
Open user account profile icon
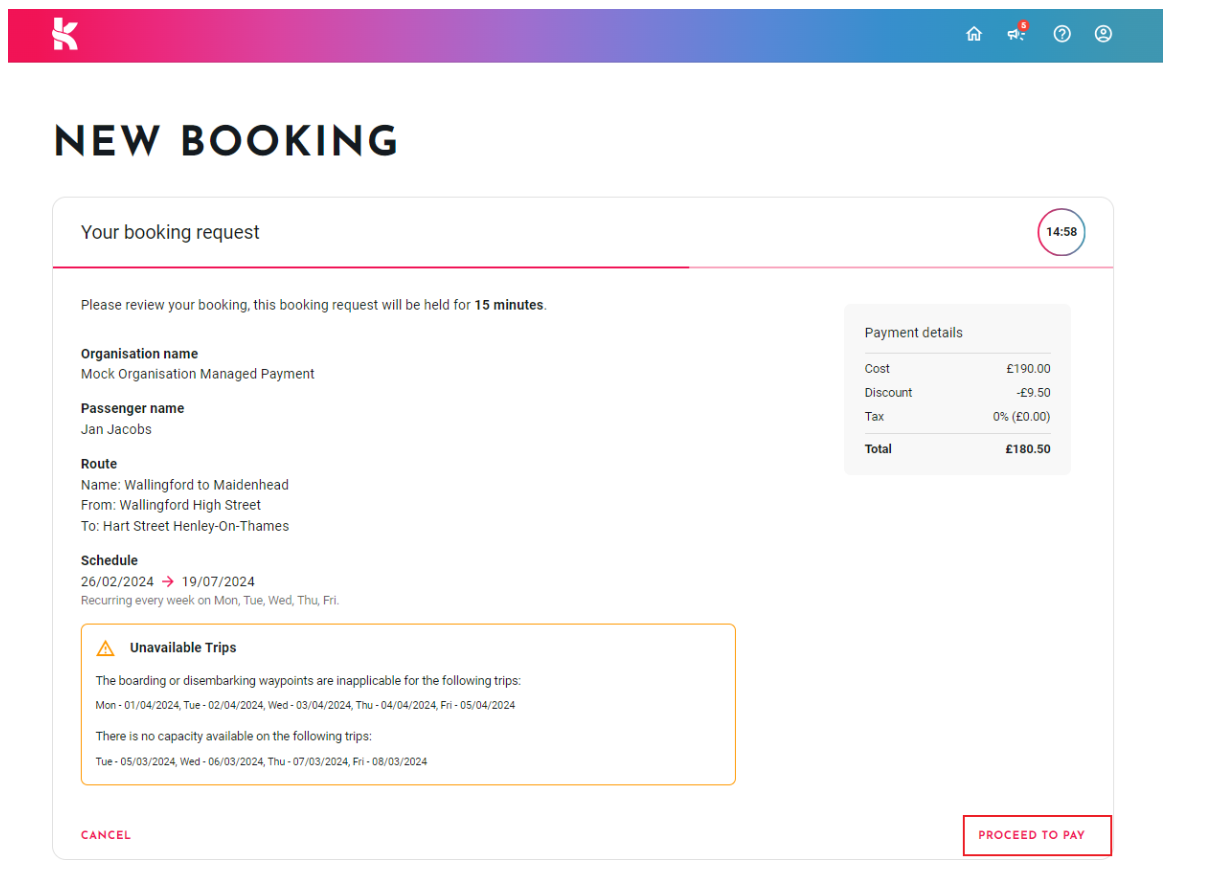(1103, 34)
